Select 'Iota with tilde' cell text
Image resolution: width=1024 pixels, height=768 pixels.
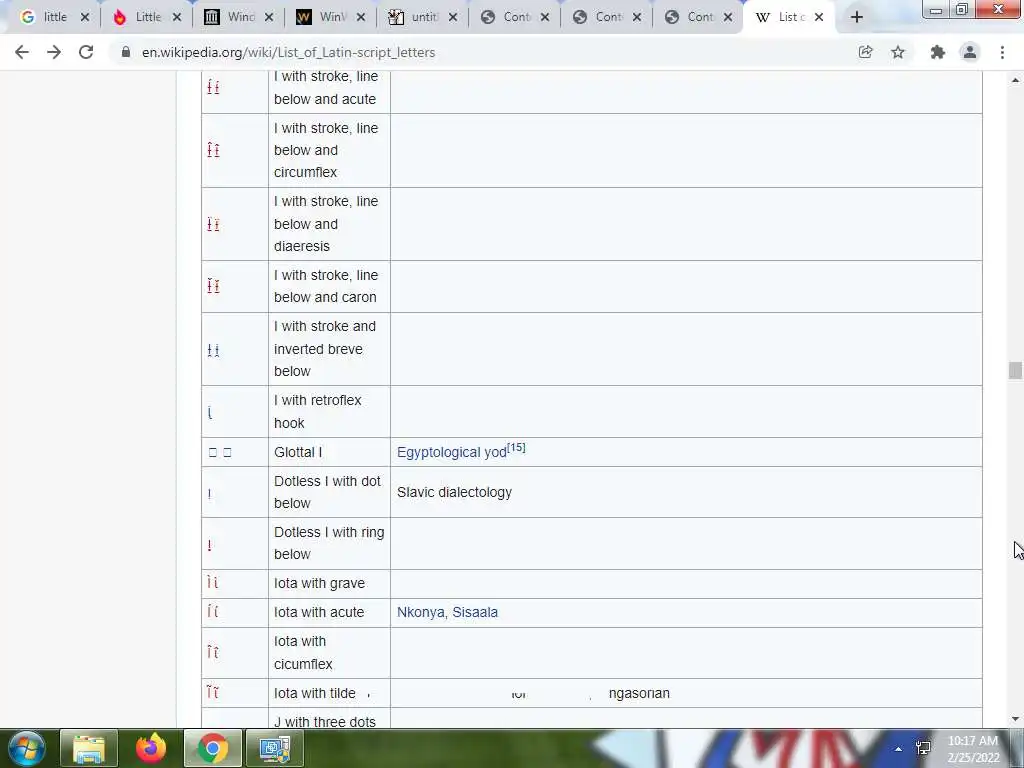point(315,693)
